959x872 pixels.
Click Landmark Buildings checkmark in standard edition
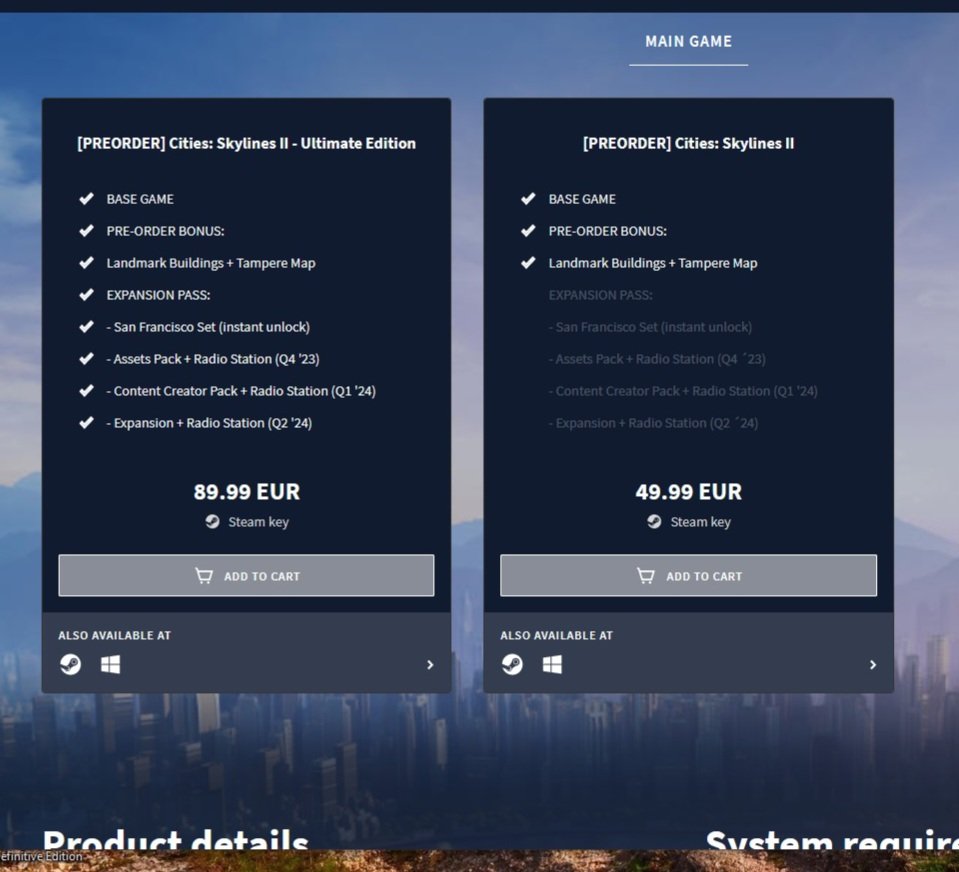528,263
